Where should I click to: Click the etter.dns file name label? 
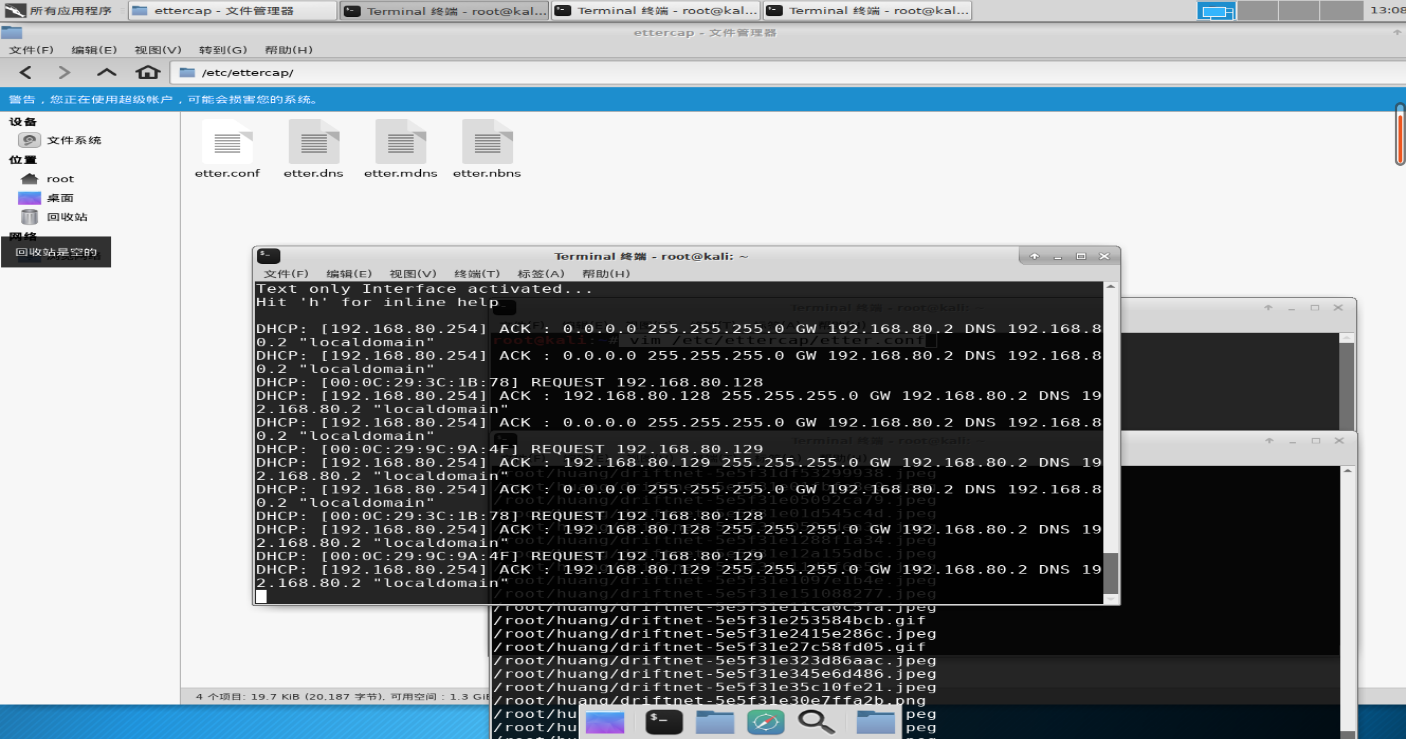[x=314, y=173]
